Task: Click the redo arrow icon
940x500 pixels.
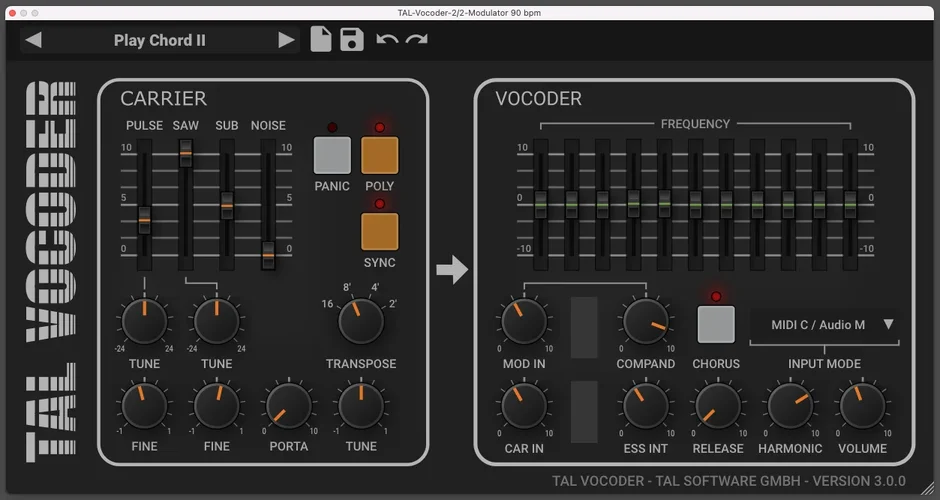Action: pos(416,40)
